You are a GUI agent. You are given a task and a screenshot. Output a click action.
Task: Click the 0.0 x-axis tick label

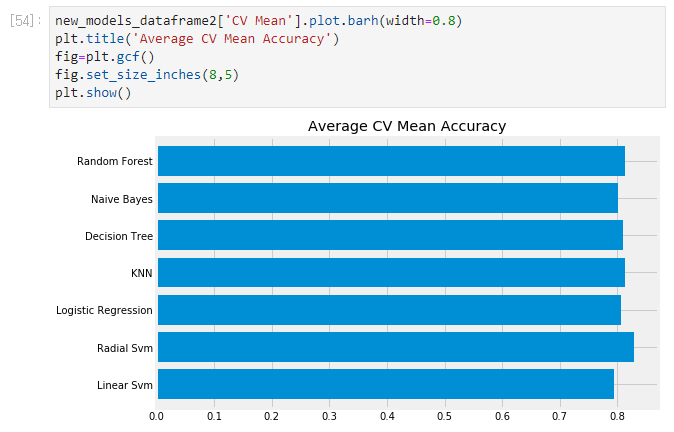coord(156,417)
